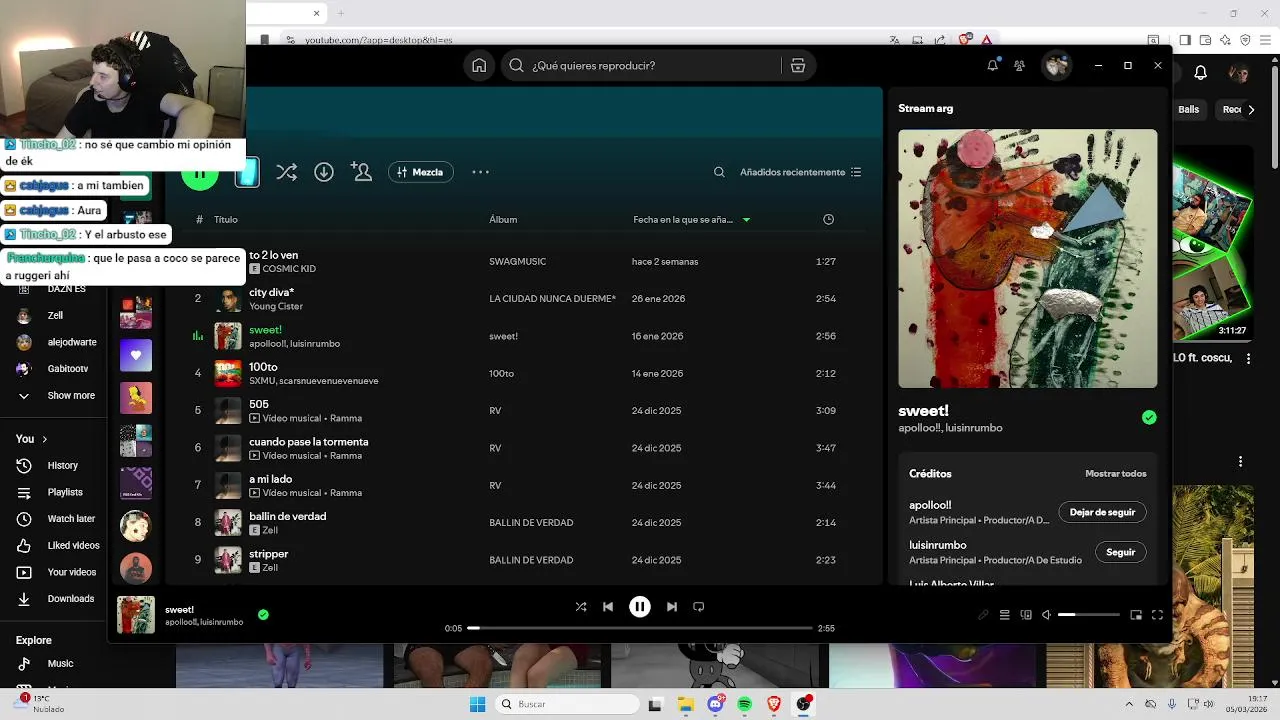1280x720 pixels.
Task: Show hidden icons in Windows tray chevron
Action: point(1129,704)
